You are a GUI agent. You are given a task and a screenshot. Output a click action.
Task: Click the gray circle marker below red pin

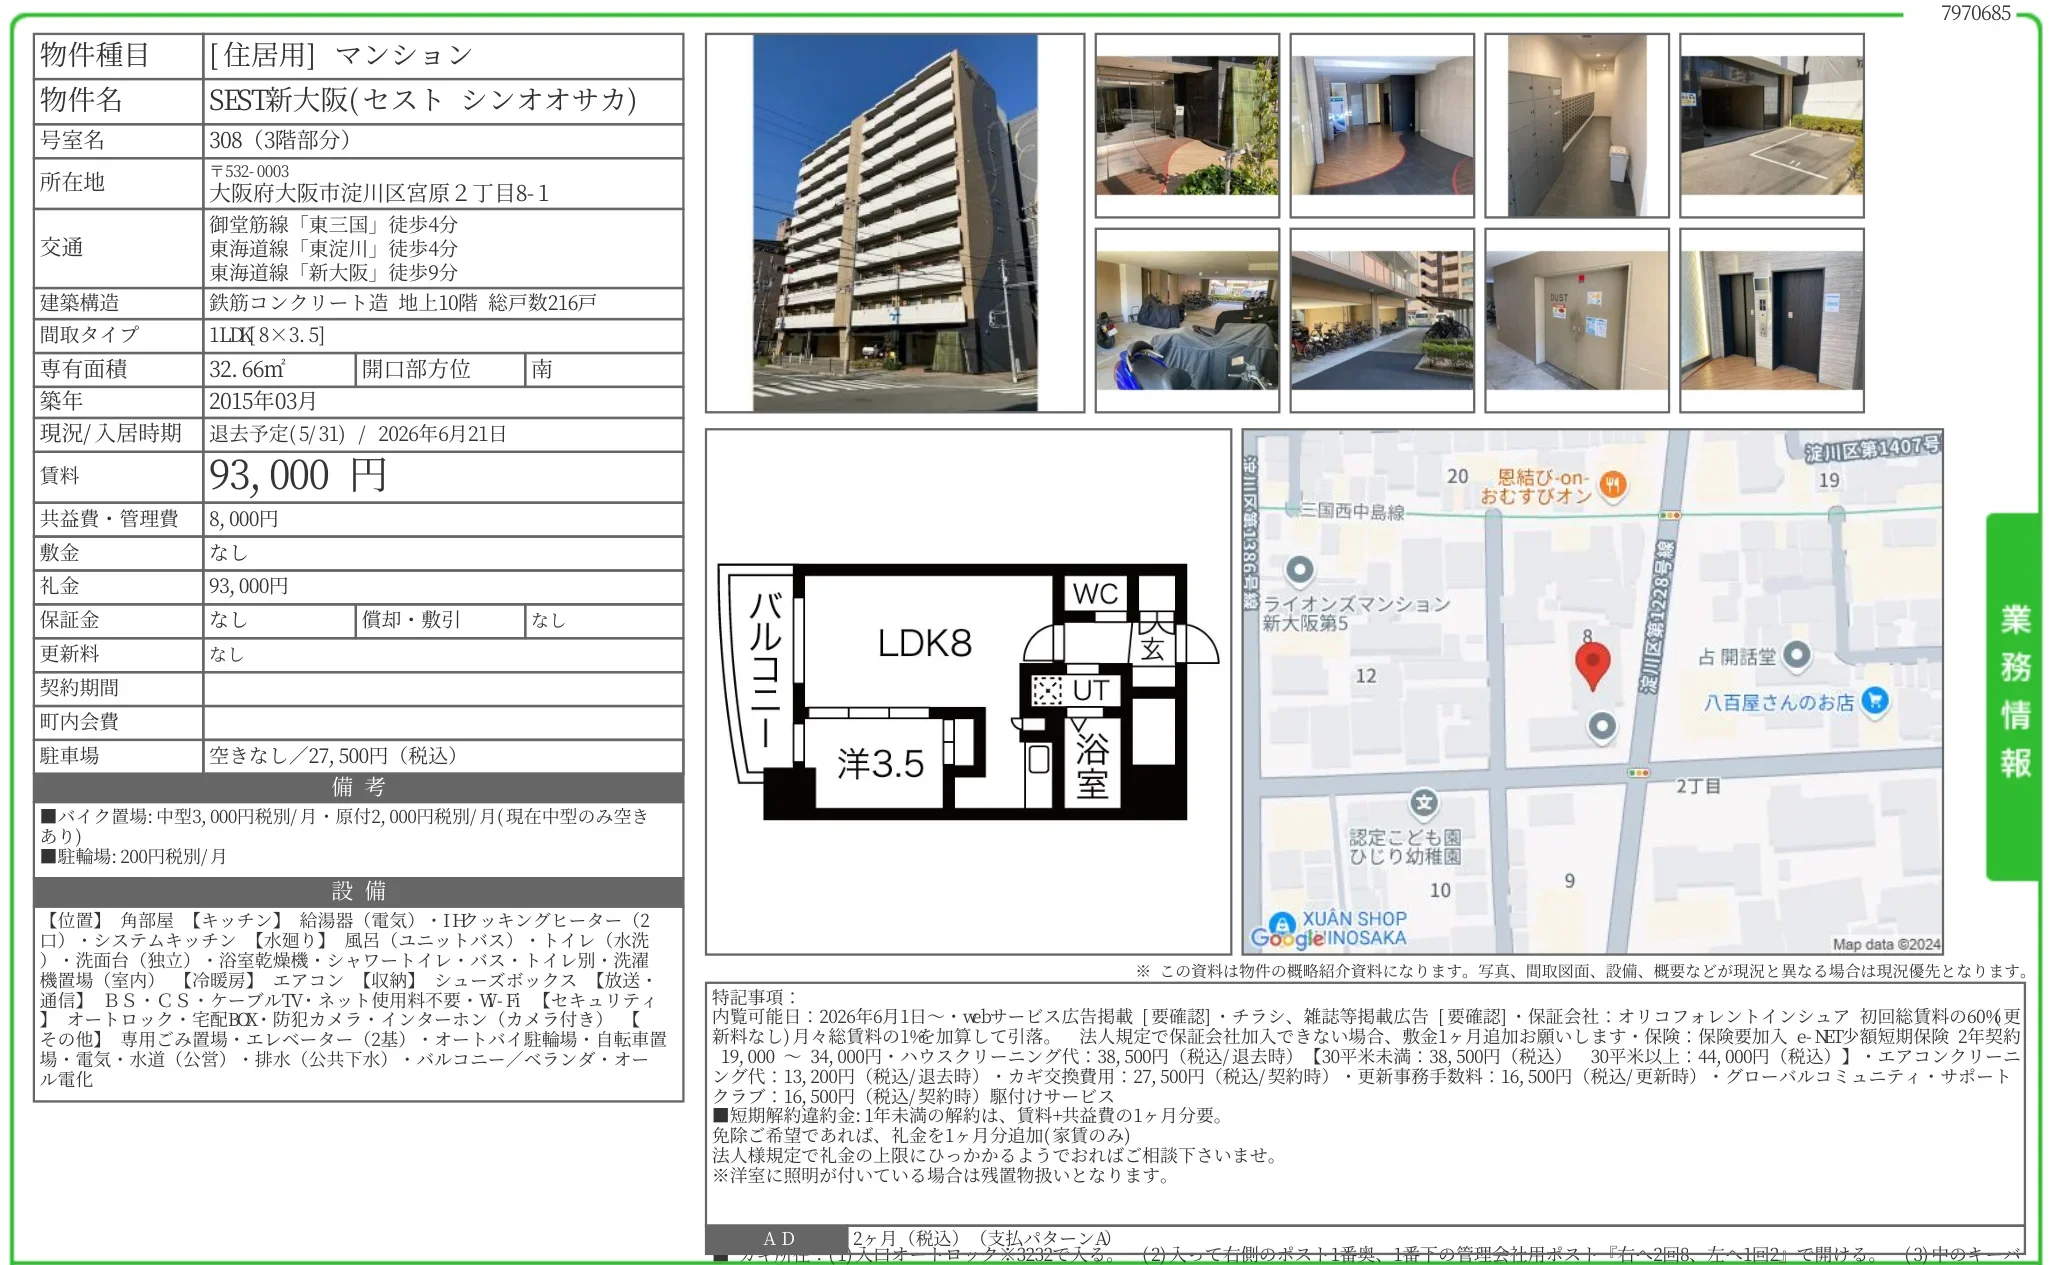(1602, 726)
